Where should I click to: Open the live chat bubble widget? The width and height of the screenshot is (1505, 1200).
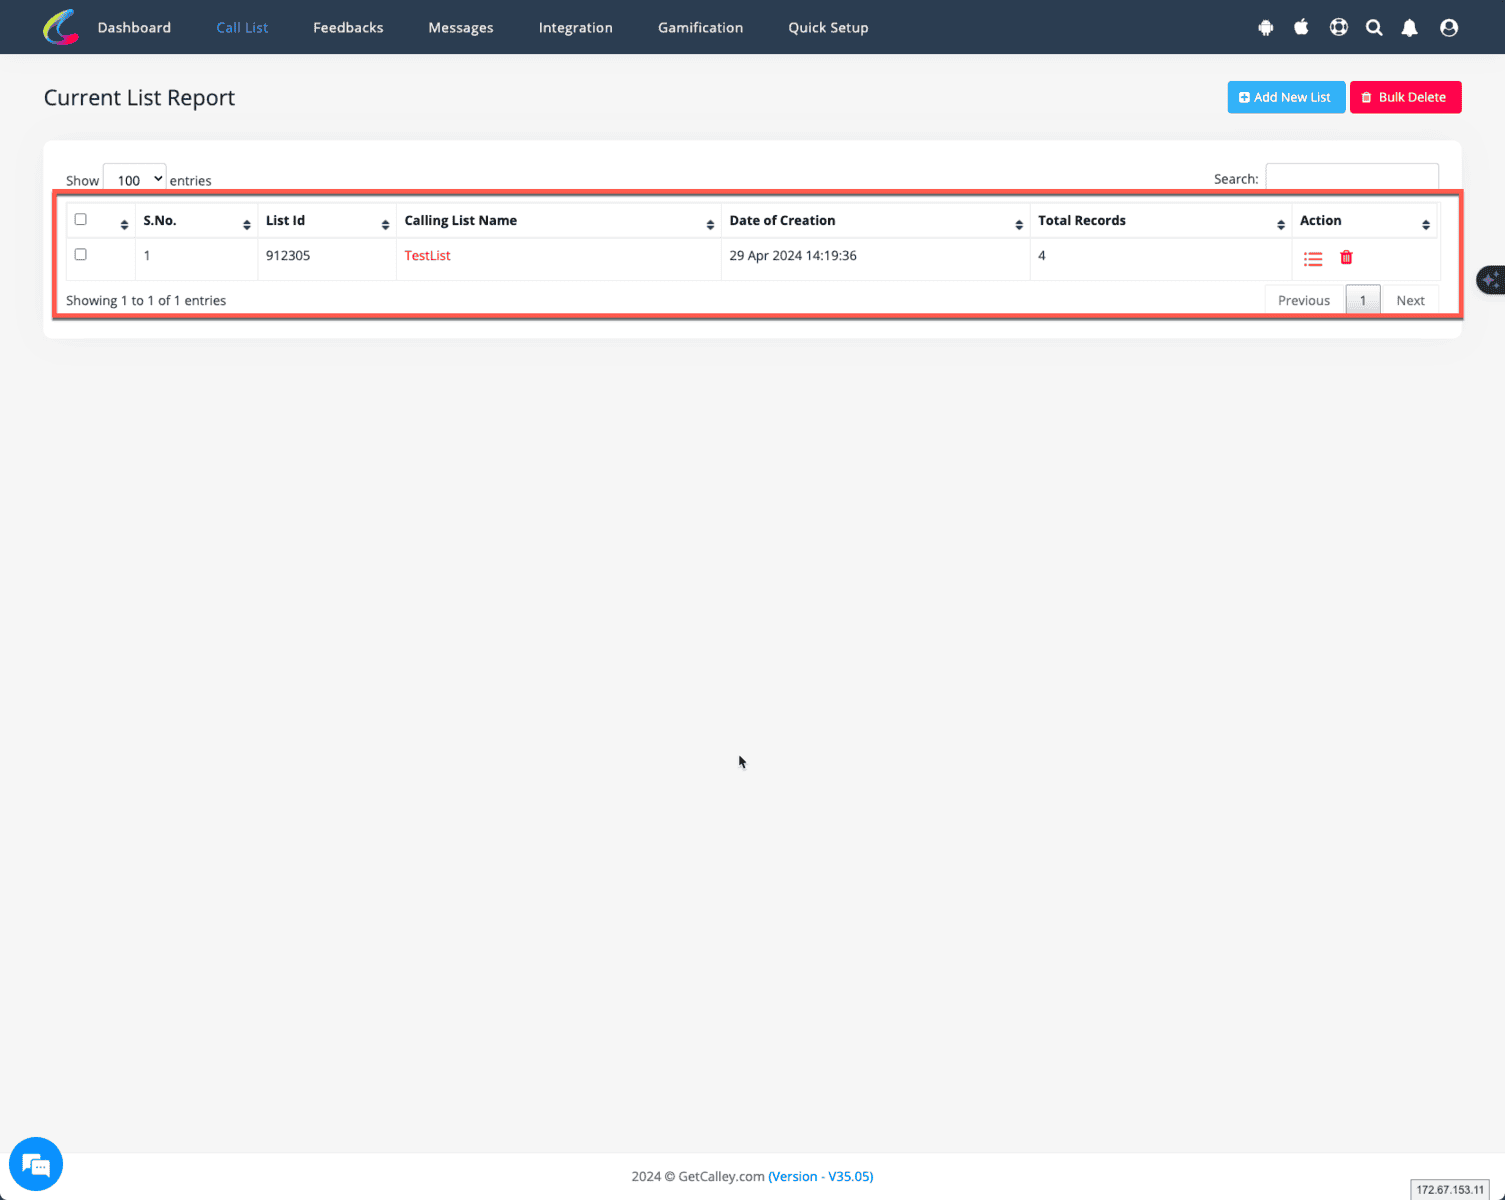pos(36,1164)
